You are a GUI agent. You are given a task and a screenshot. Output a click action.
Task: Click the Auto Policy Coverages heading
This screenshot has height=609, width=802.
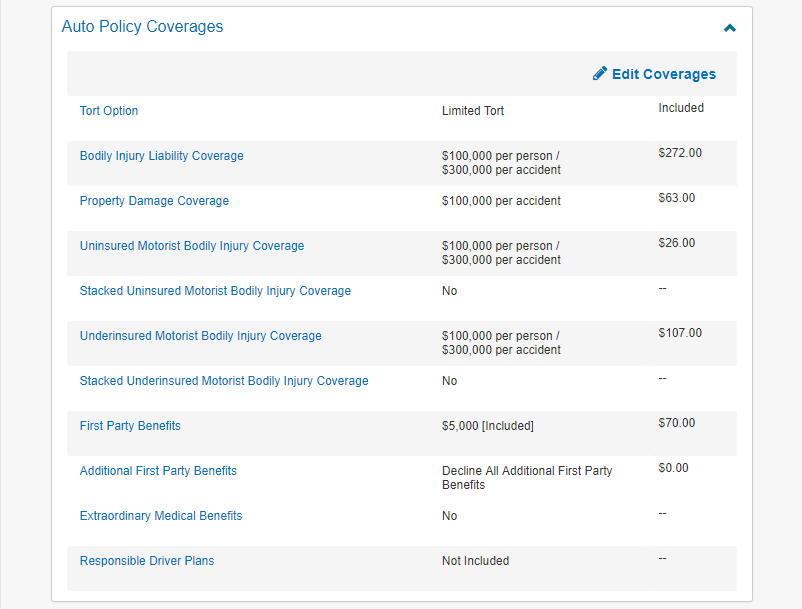142,27
